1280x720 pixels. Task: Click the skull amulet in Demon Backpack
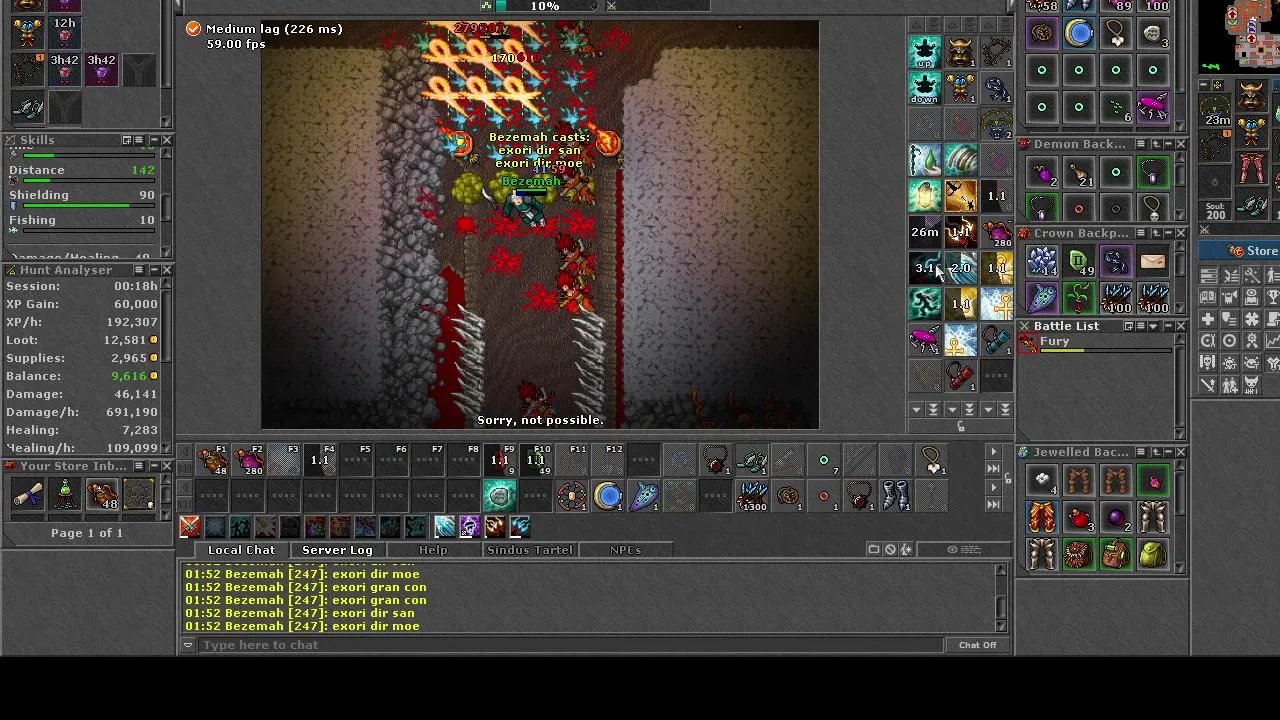pyautogui.click(x=1152, y=209)
